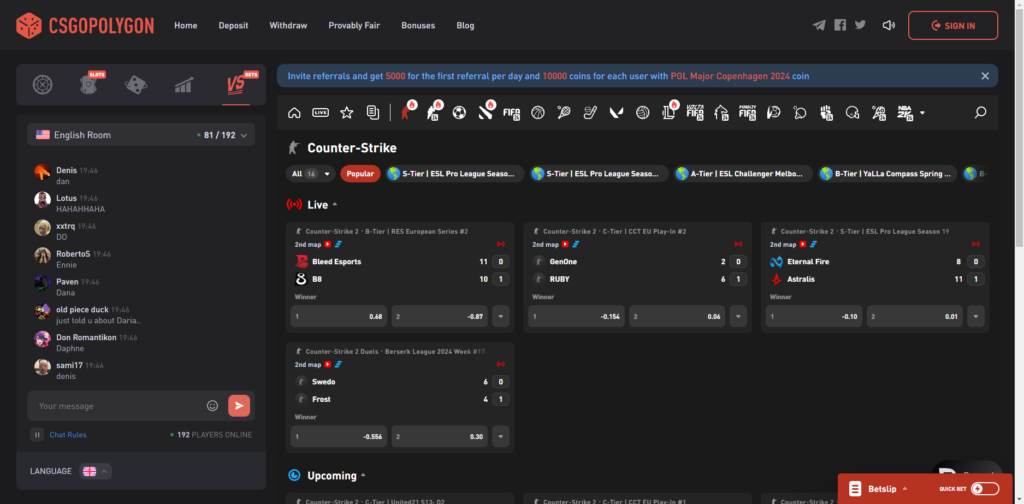Click the CSGOPOLYGON logo
Image resolution: width=1024 pixels, height=504 pixels.
coord(85,25)
